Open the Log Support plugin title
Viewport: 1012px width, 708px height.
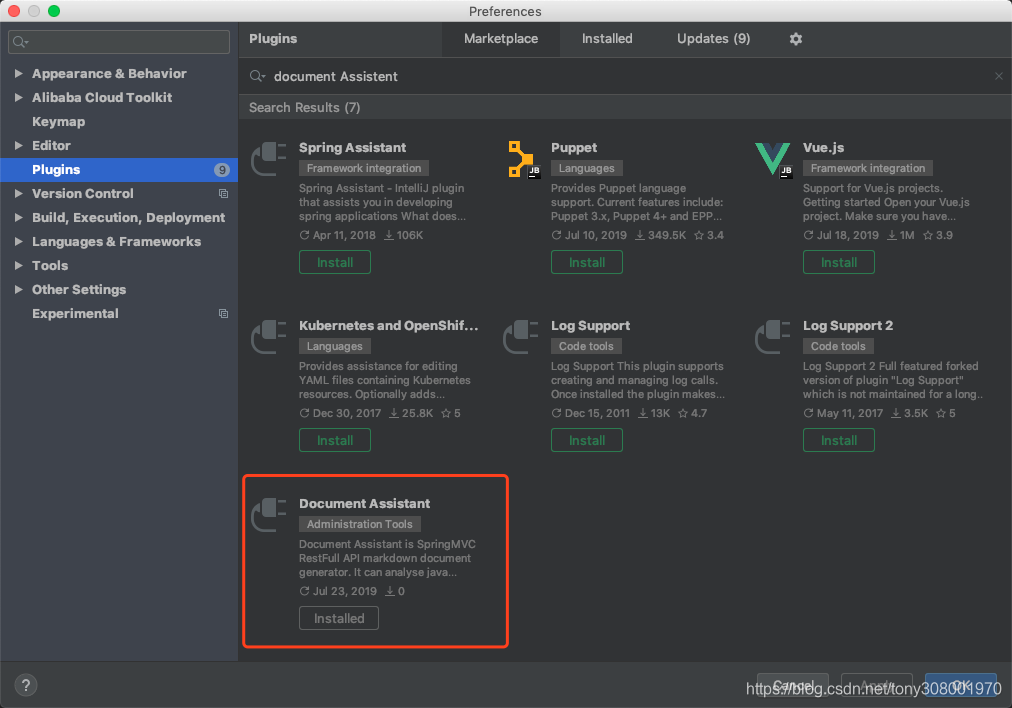[x=591, y=326]
